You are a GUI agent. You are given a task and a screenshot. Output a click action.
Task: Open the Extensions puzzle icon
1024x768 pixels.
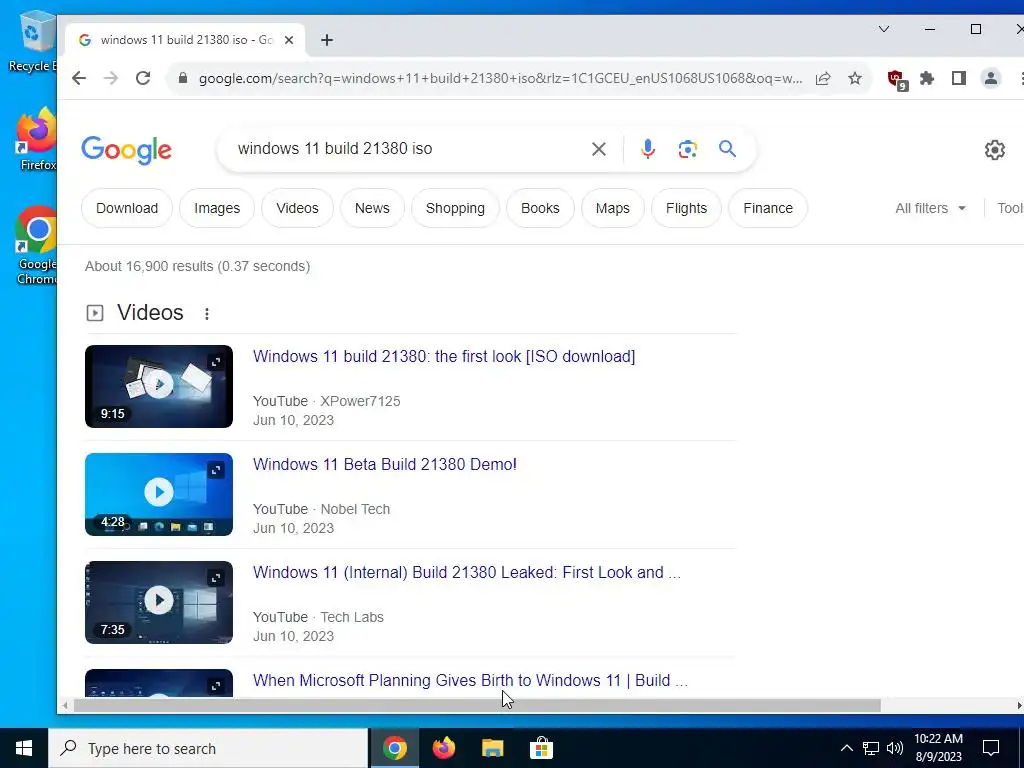[x=927, y=78]
